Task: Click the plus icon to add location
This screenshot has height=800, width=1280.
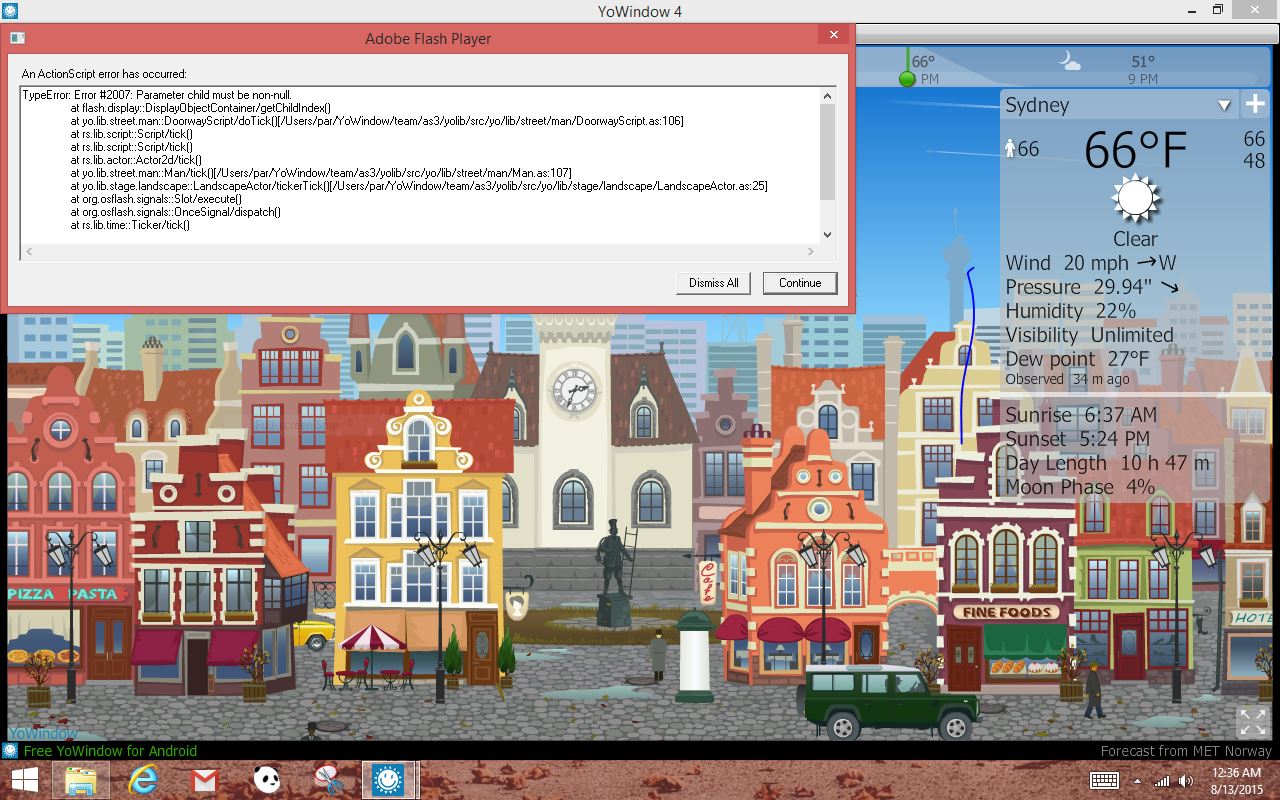Action: [x=1255, y=104]
